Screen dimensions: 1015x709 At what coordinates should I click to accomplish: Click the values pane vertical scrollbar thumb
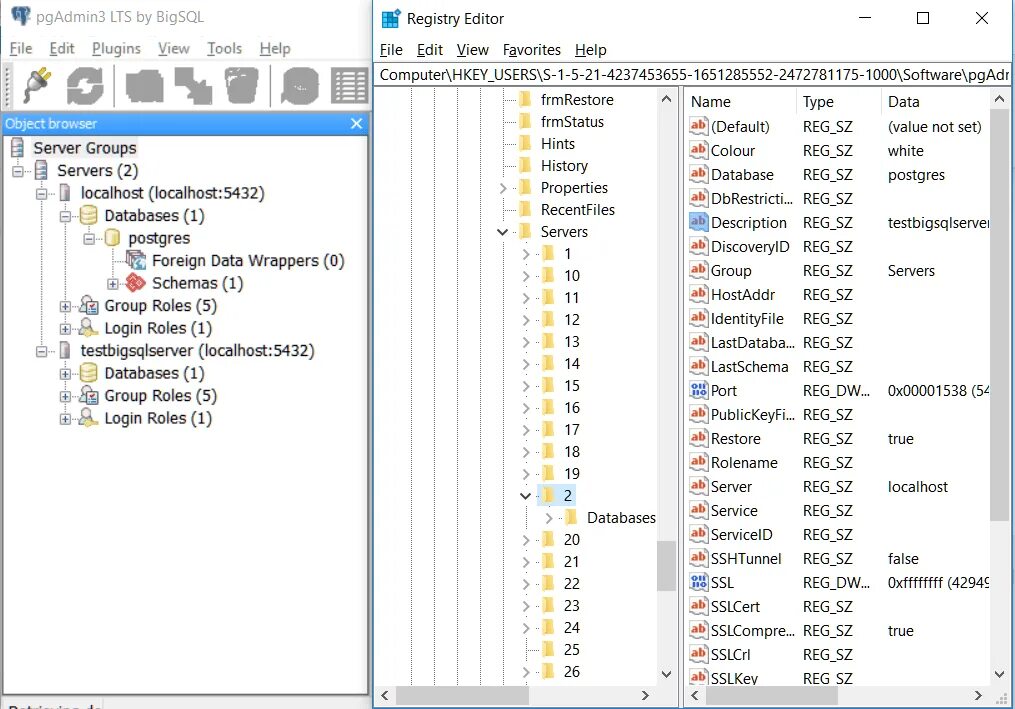[999, 314]
